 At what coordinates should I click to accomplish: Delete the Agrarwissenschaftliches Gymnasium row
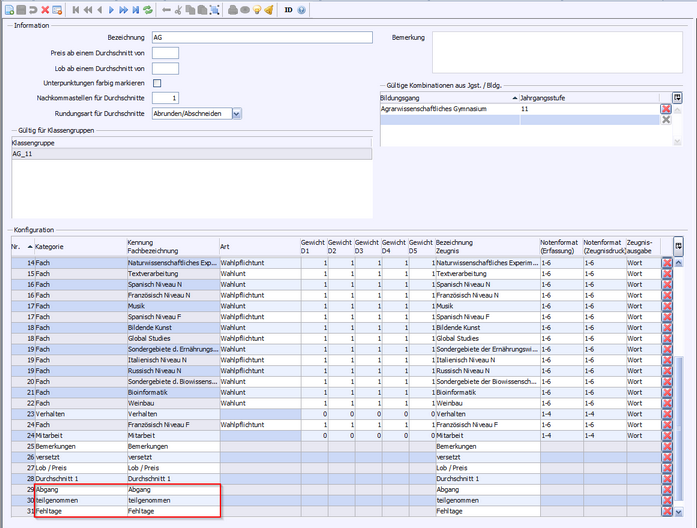coord(666,108)
